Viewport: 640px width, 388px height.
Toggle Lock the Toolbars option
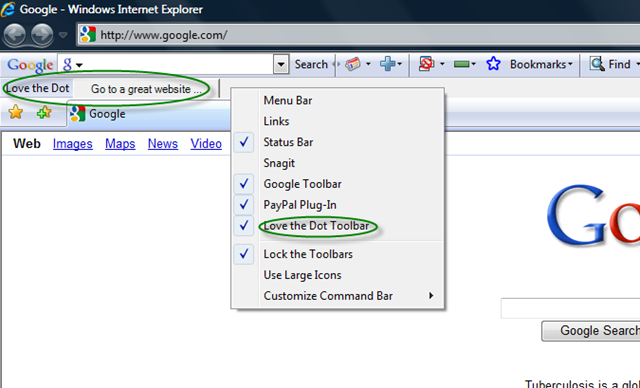pos(338,254)
